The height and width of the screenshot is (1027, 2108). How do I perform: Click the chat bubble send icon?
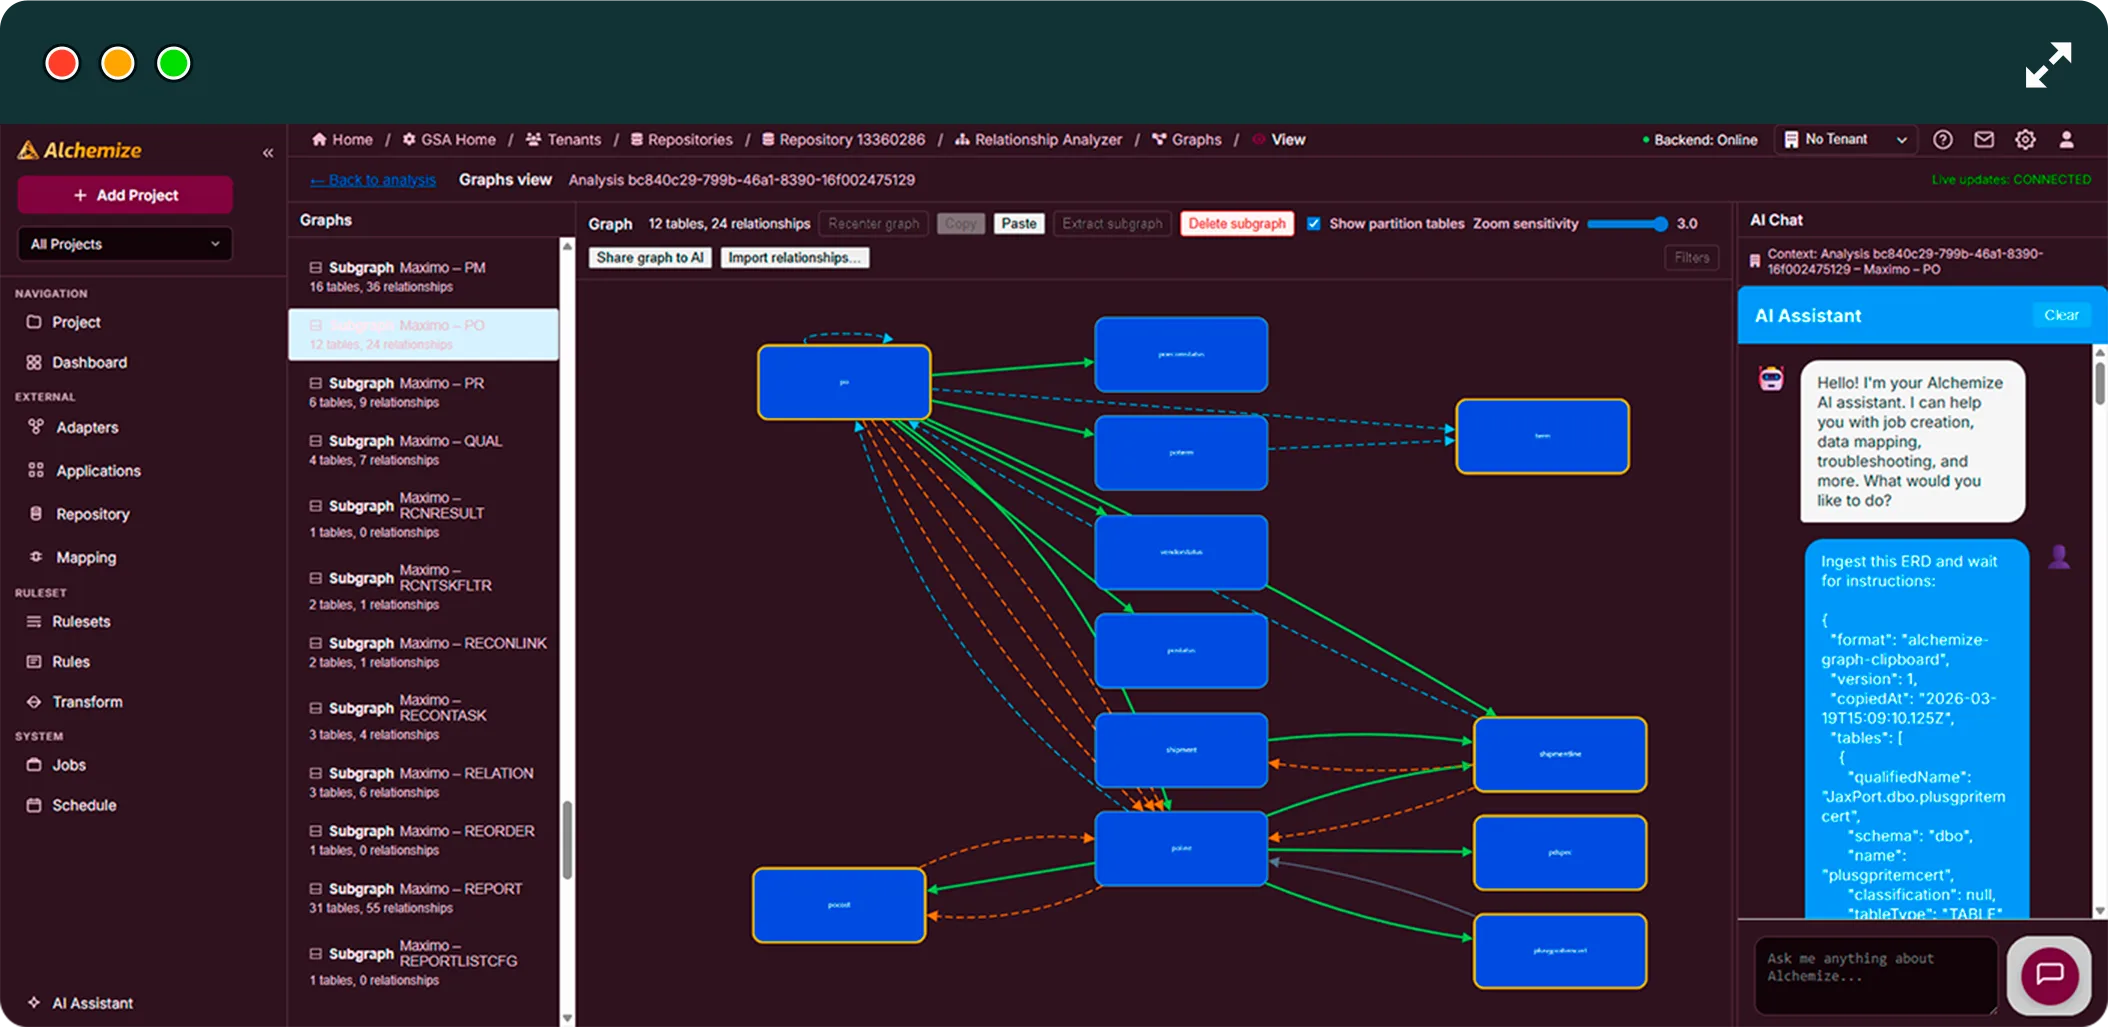(x=2049, y=974)
